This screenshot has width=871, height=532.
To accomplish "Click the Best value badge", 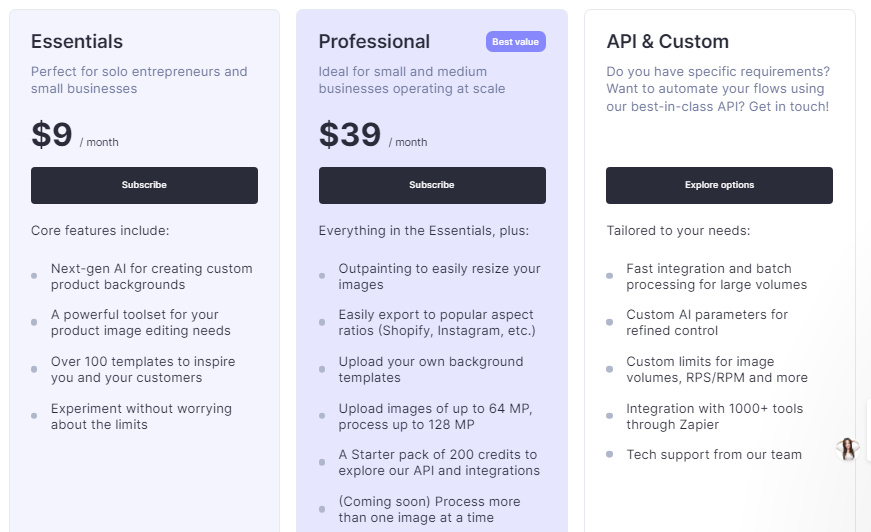I will [516, 42].
